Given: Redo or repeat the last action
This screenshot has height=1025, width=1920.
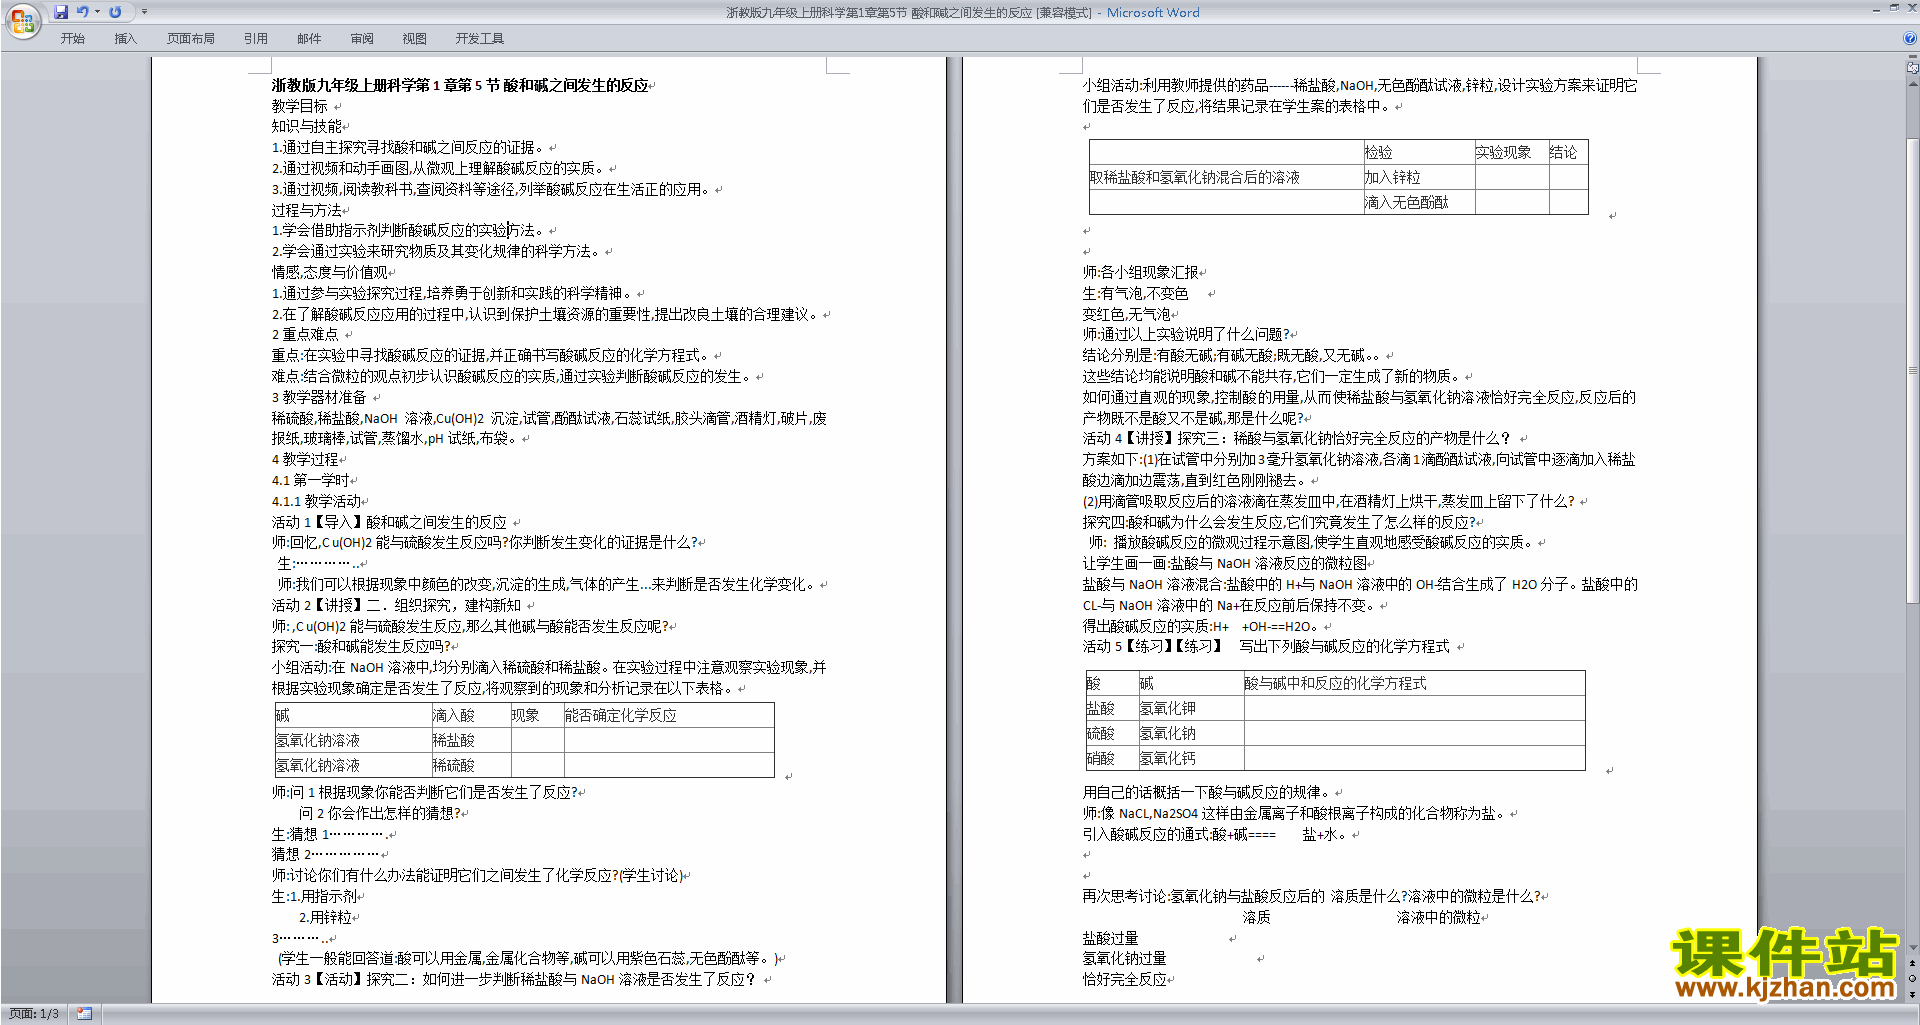Looking at the screenshot, I should click(x=115, y=12).
